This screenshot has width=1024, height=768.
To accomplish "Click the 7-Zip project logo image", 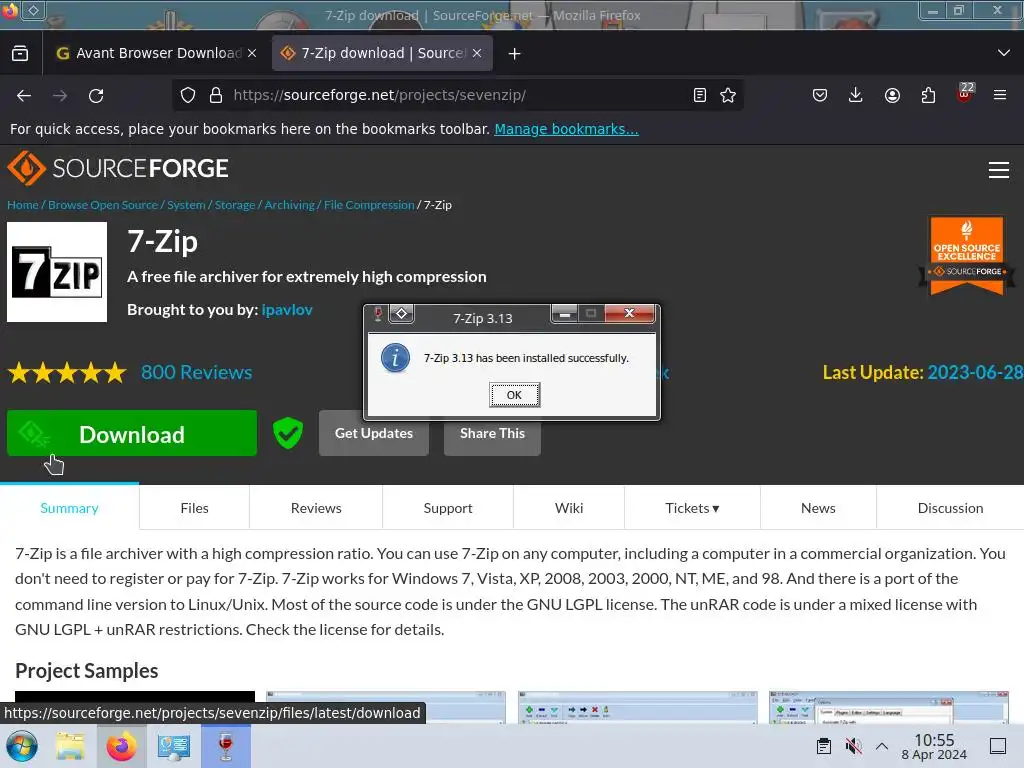I will click(57, 272).
